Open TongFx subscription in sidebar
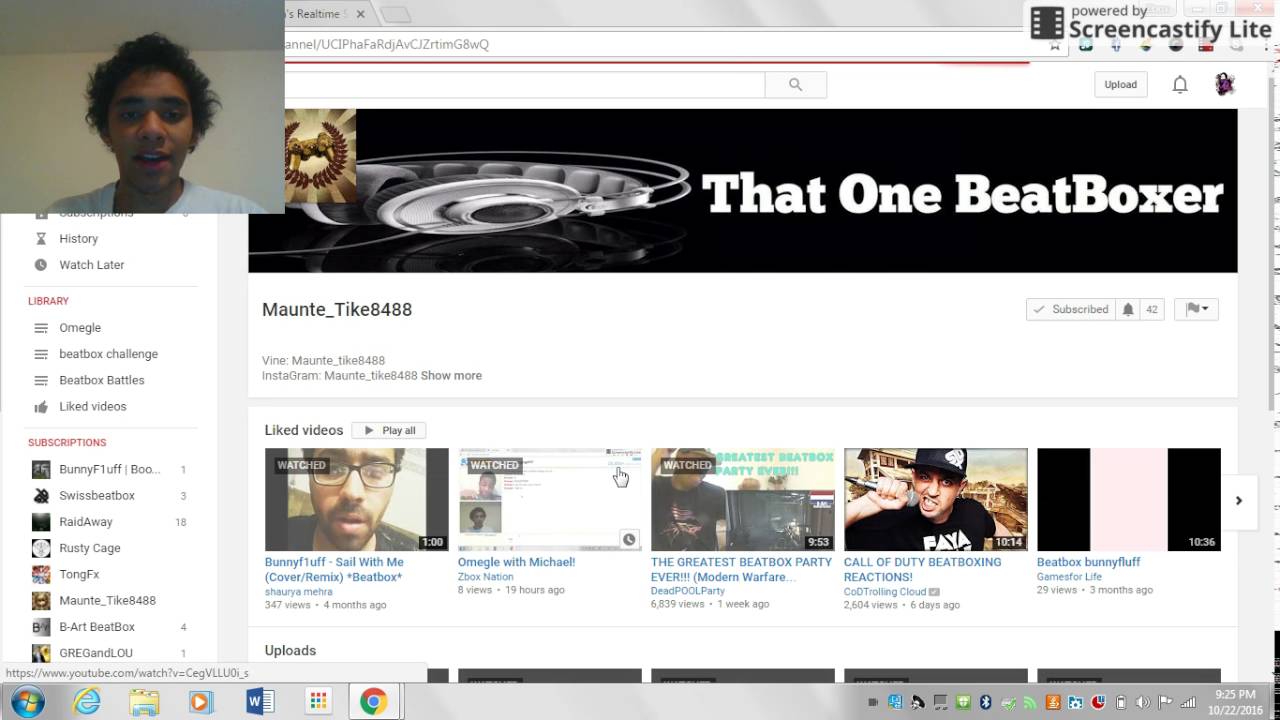This screenshot has width=1280, height=720. point(79,575)
